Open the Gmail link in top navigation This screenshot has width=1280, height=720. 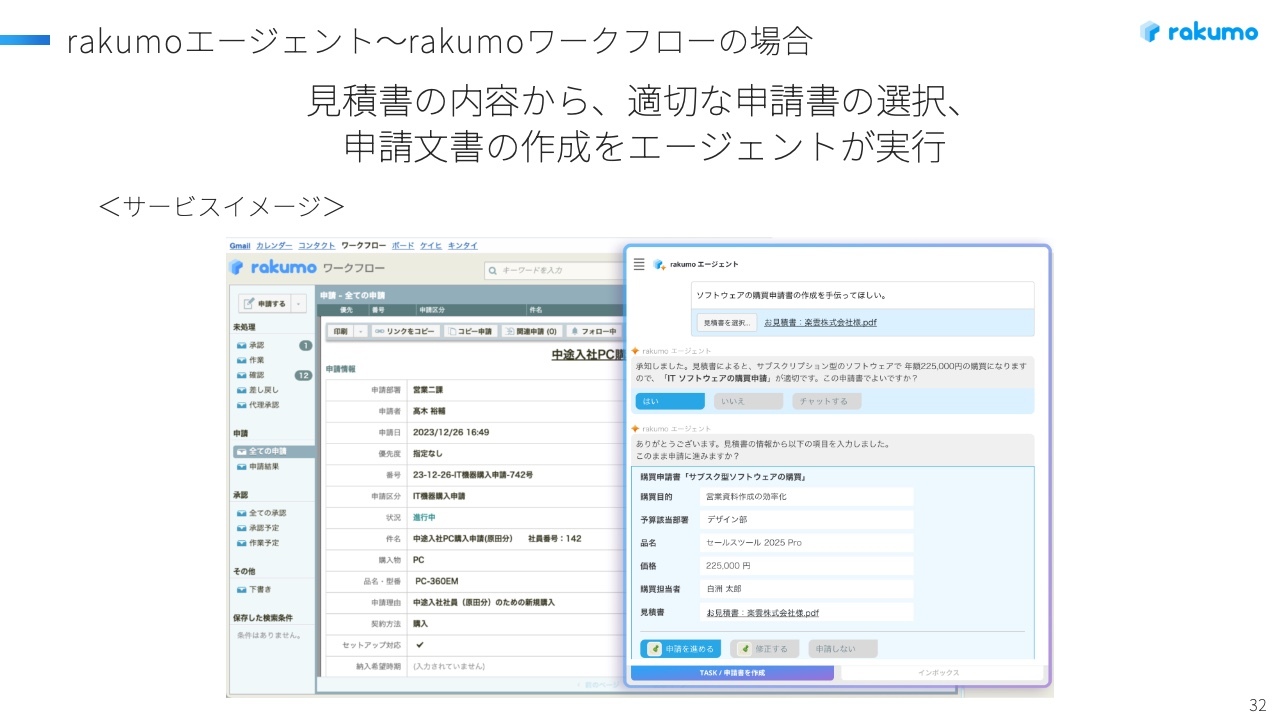[x=240, y=245]
